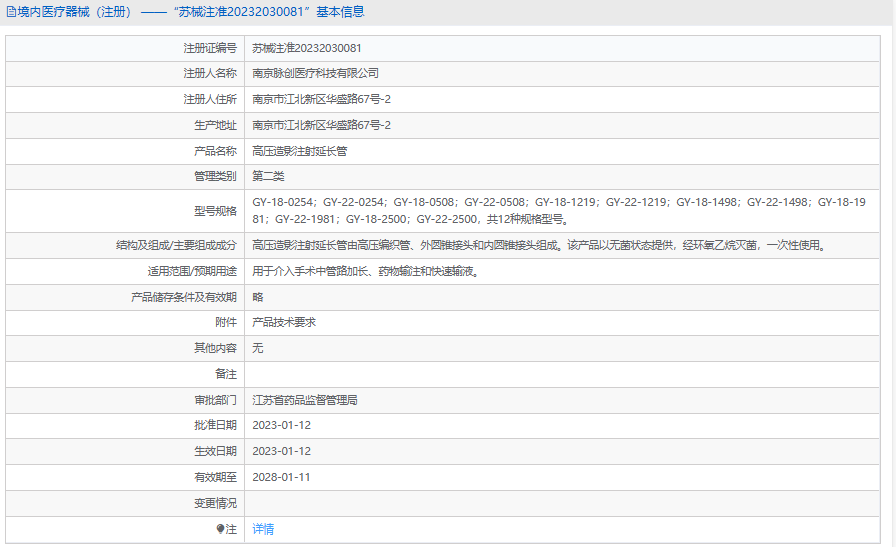Open the 详情 link
This screenshot has height=547, width=896.
coord(263,529)
